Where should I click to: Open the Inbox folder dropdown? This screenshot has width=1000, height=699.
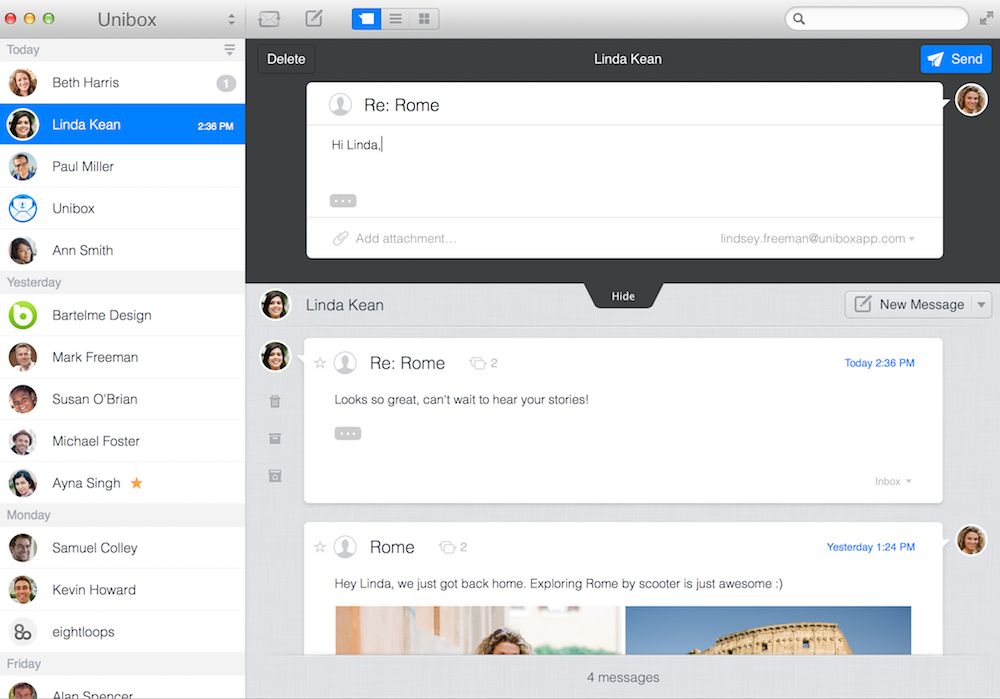point(893,482)
